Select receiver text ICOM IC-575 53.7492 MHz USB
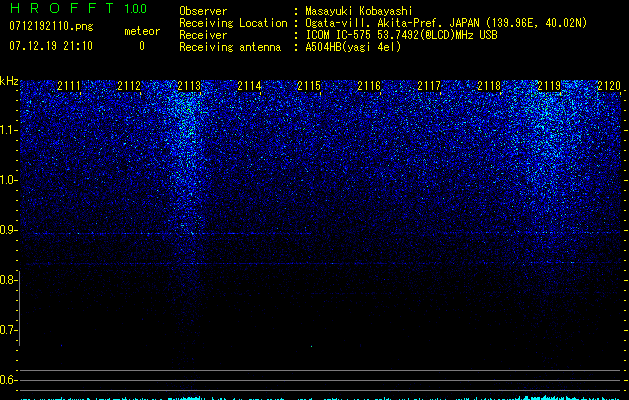This screenshot has width=629, height=400. tap(401, 35)
